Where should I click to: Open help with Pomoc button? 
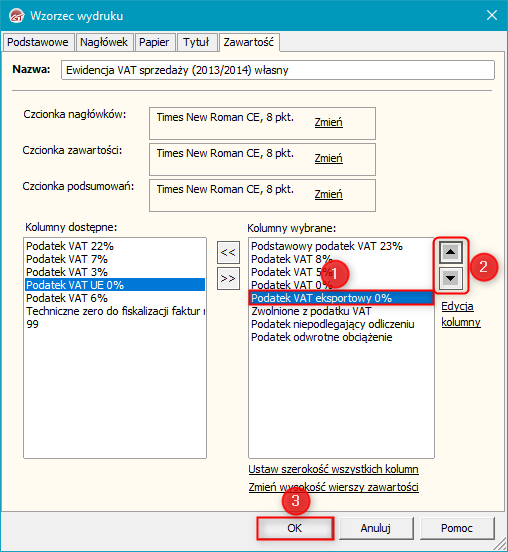coord(457,528)
